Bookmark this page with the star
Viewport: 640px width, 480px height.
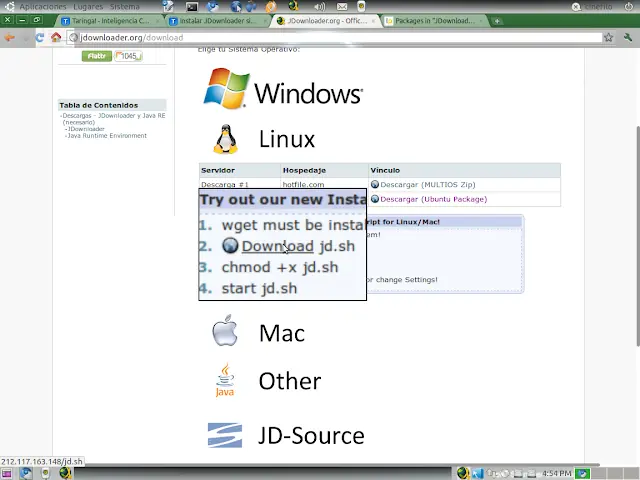[x=609, y=38]
